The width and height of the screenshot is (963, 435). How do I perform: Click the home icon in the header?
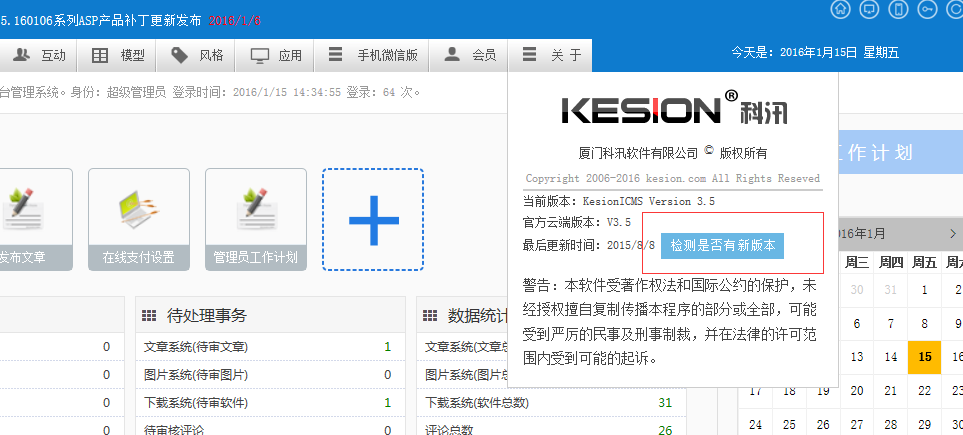tap(841, 10)
